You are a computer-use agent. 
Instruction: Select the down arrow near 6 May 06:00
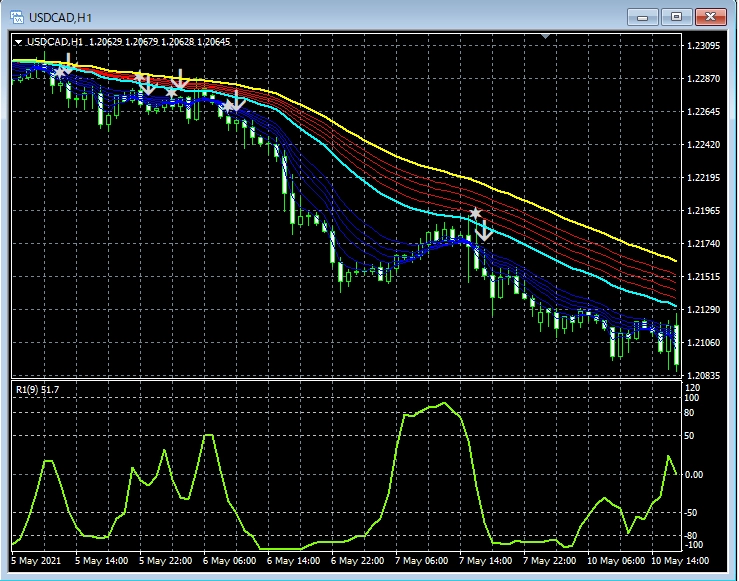click(x=238, y=100)
